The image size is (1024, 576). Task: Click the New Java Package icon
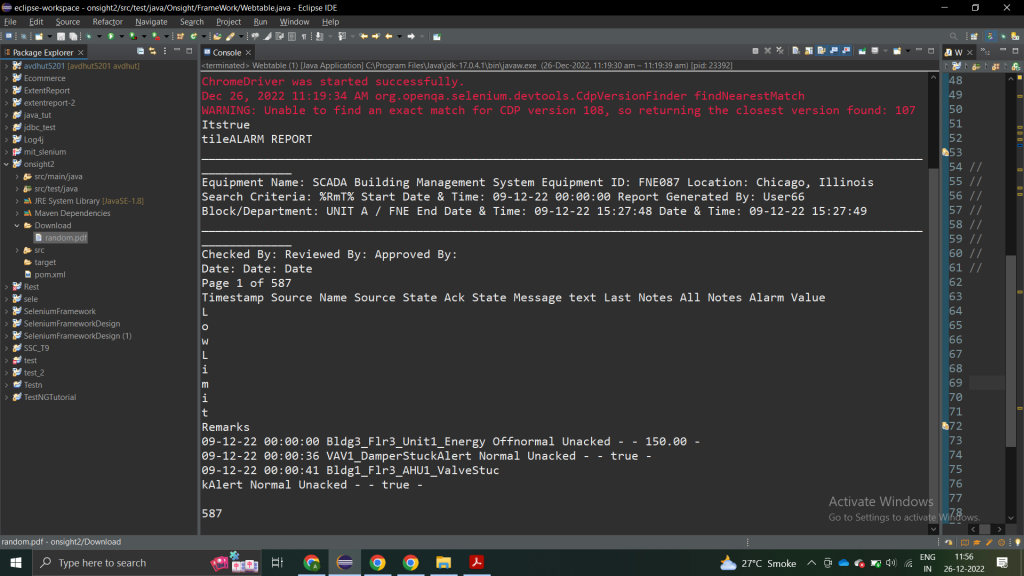180,37
